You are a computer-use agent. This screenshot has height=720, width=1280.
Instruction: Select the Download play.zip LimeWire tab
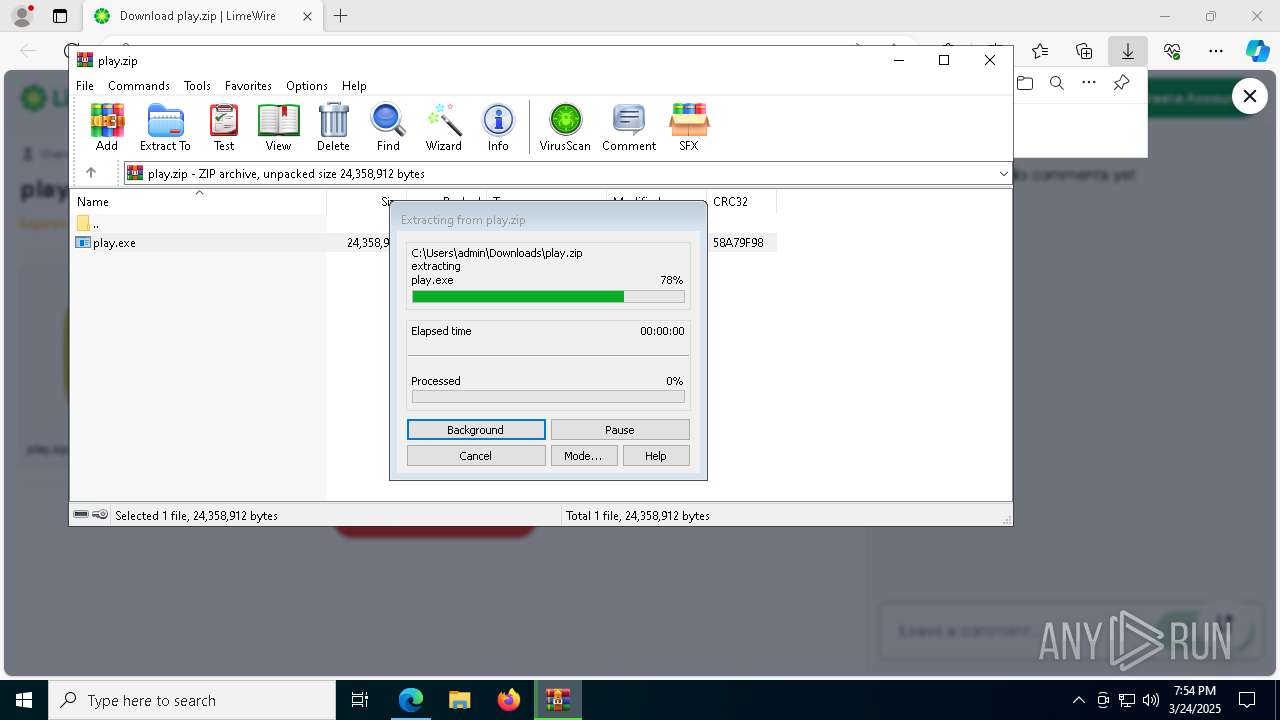(x=202, y=16)
